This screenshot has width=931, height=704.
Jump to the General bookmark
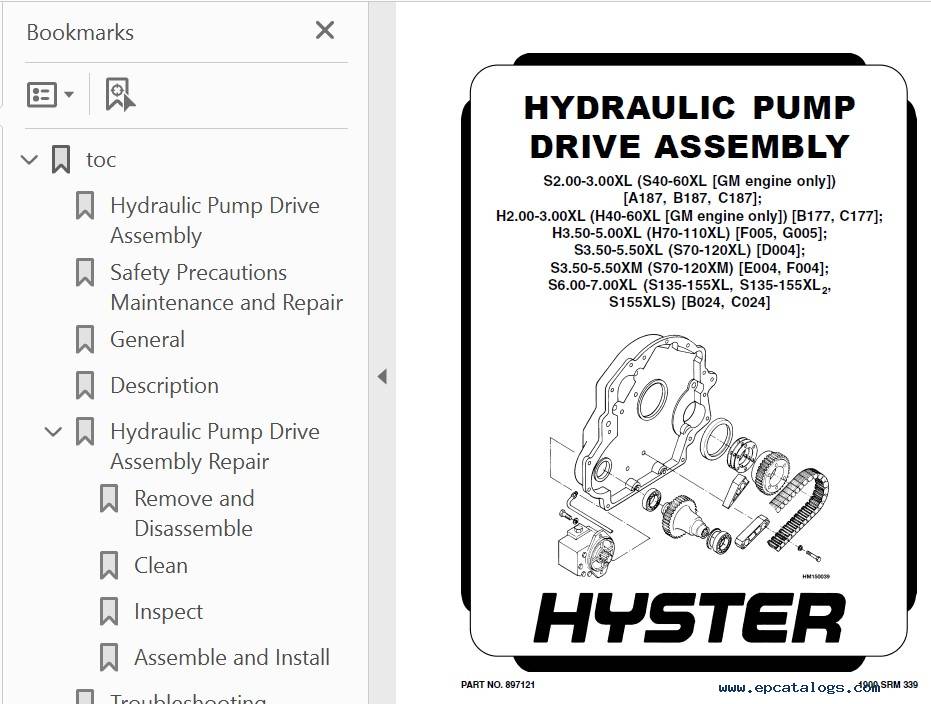click(x=147, y=340)
